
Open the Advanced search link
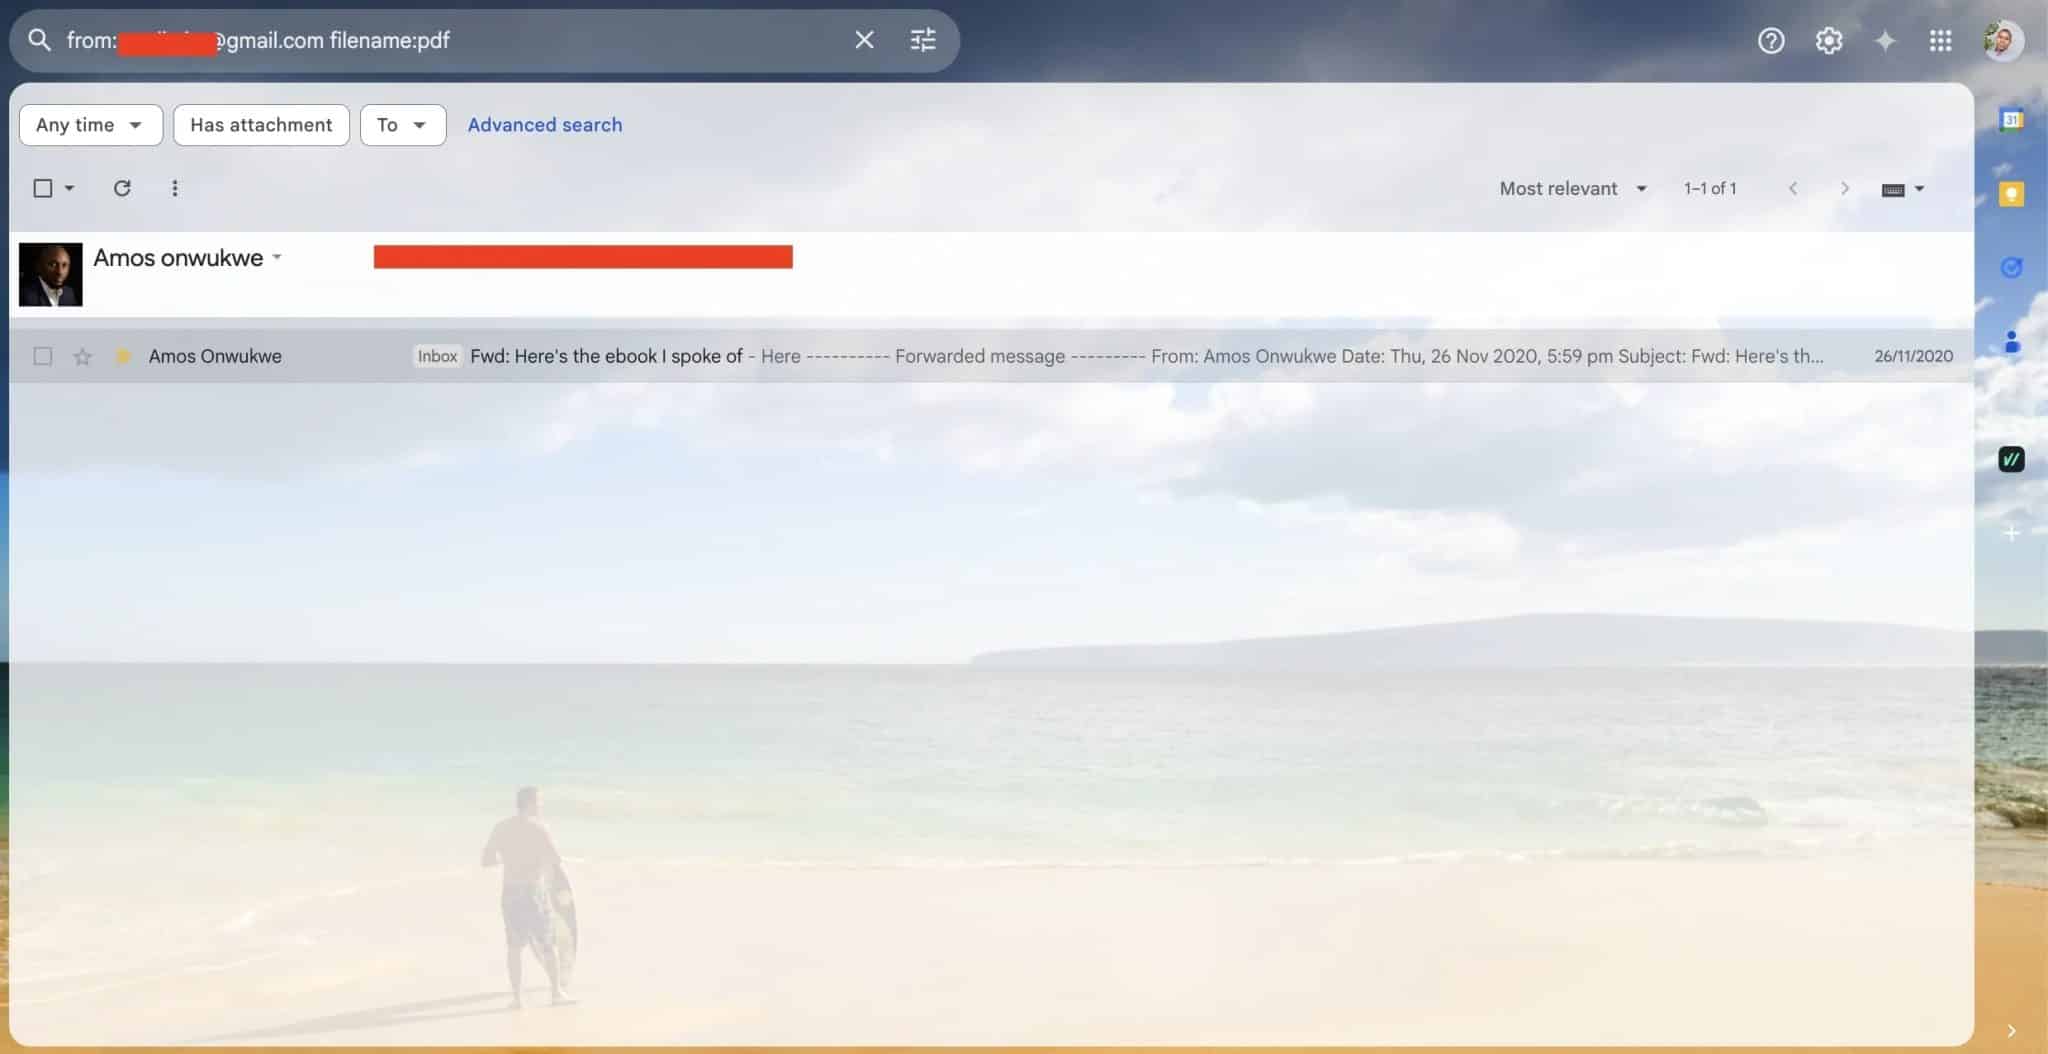[544, 124]
